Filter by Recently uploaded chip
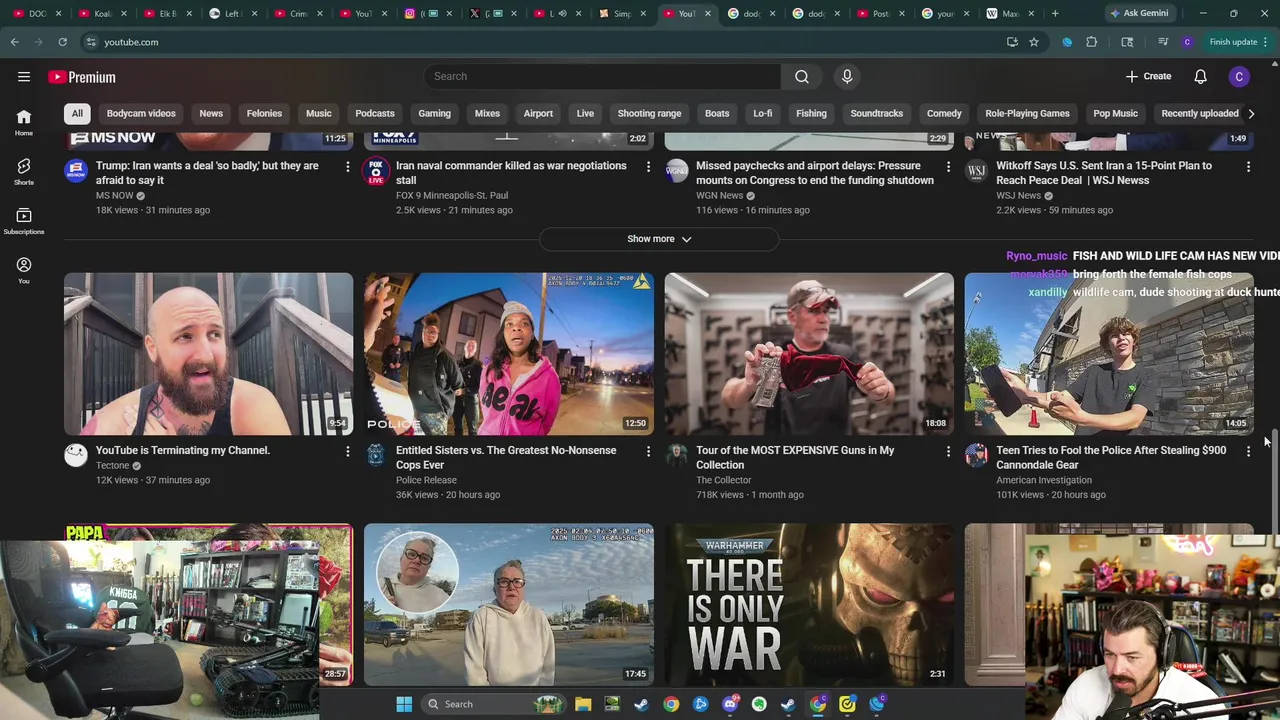The image size is (1280, 720). 1200,113
